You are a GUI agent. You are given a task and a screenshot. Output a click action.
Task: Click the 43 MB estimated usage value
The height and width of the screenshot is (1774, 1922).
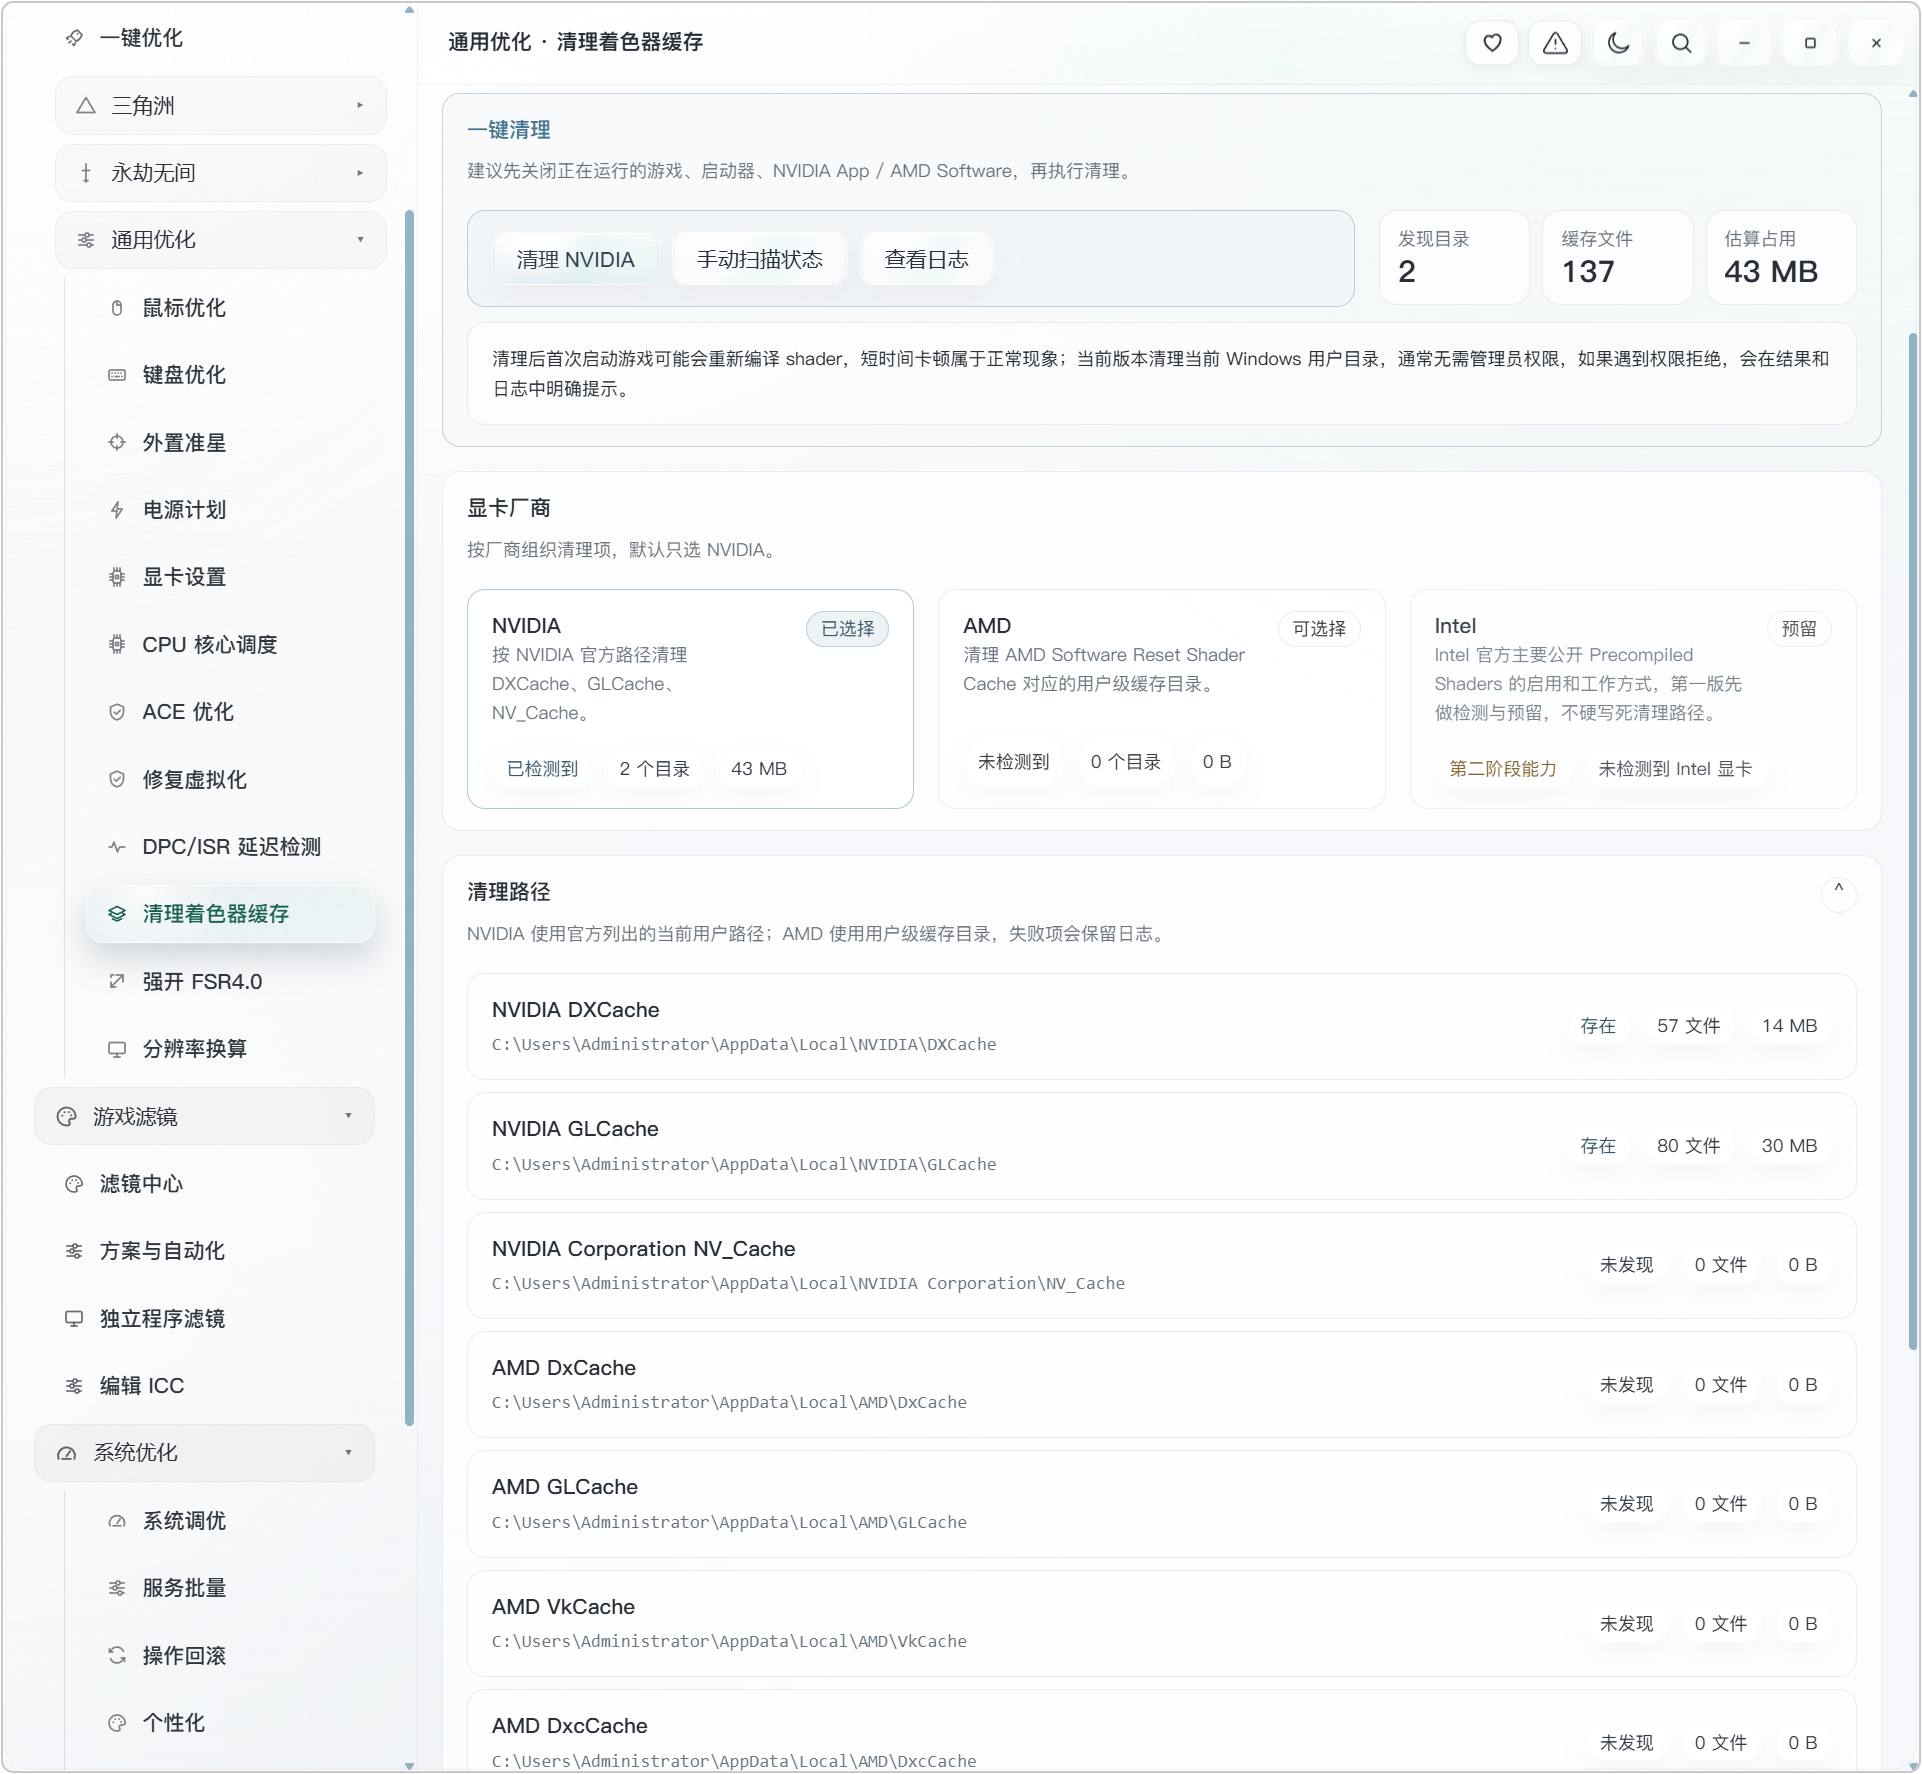(x=1771, y=272)
